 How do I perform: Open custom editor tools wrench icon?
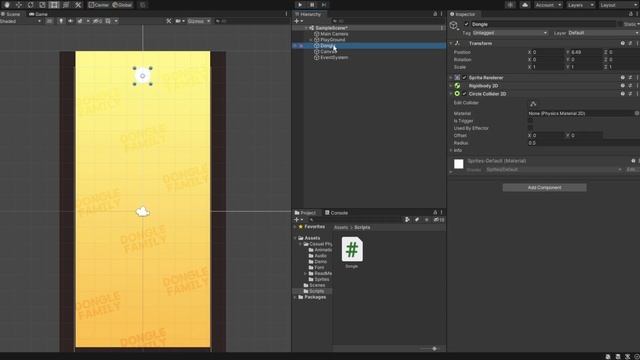[x=78, y=5]
